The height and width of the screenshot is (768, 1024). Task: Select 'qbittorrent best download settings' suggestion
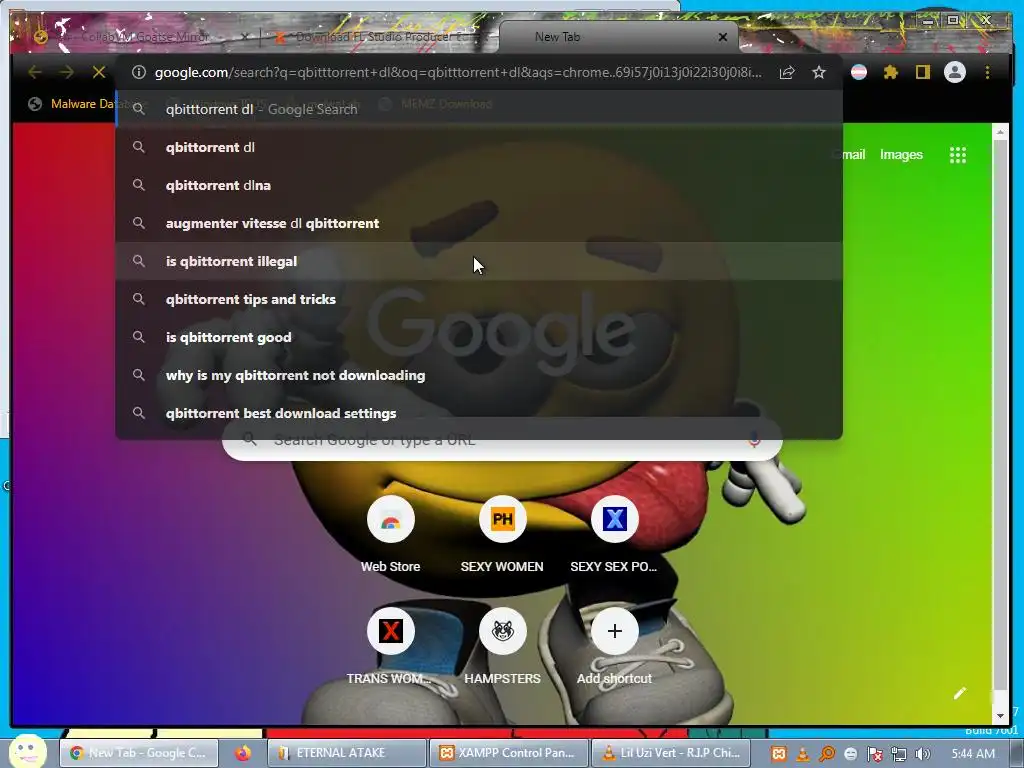[x=479, y=413]
